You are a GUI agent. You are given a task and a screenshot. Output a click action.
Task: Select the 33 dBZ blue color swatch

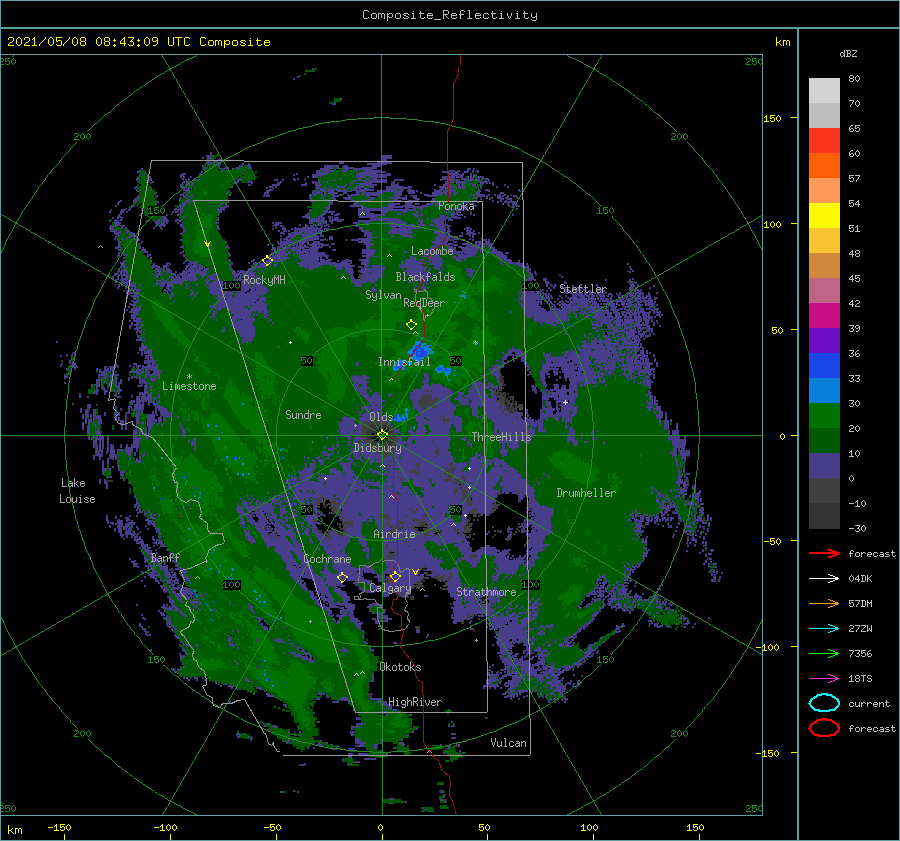pos(824,365)
